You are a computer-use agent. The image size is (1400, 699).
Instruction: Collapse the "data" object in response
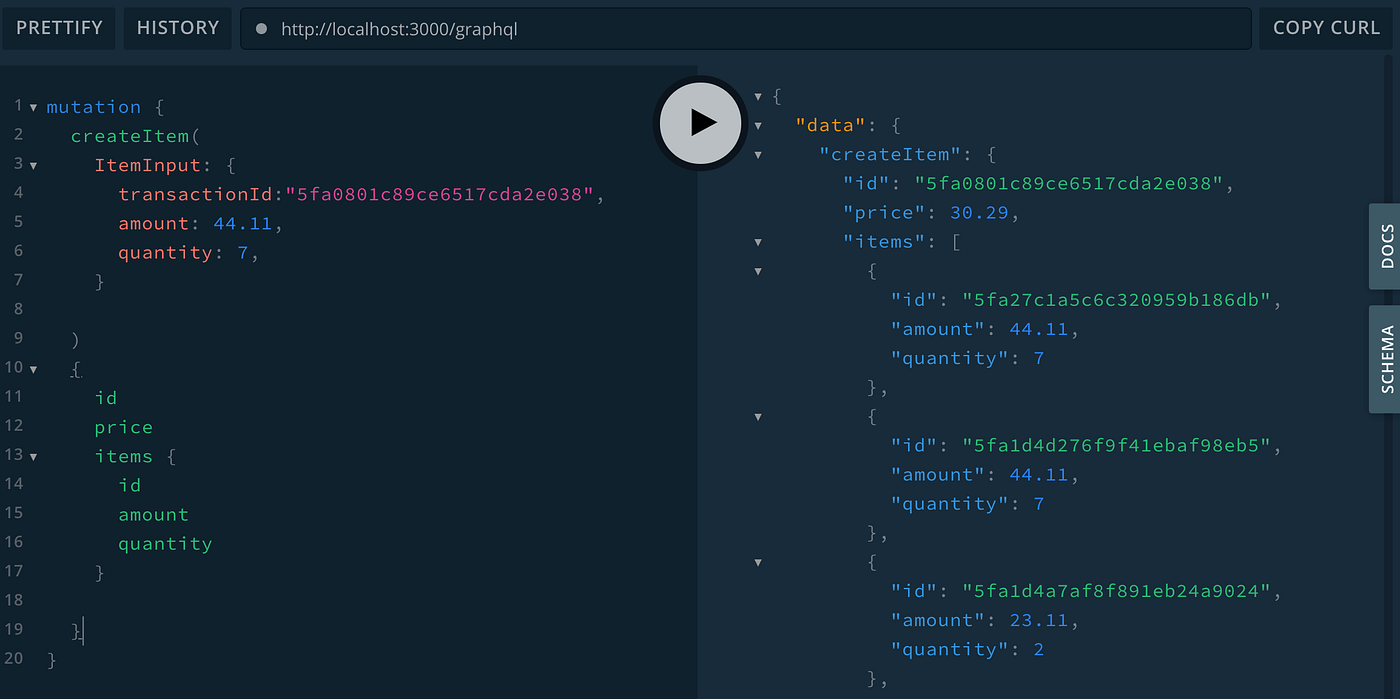pyautogui.click(x=758, y=125)
